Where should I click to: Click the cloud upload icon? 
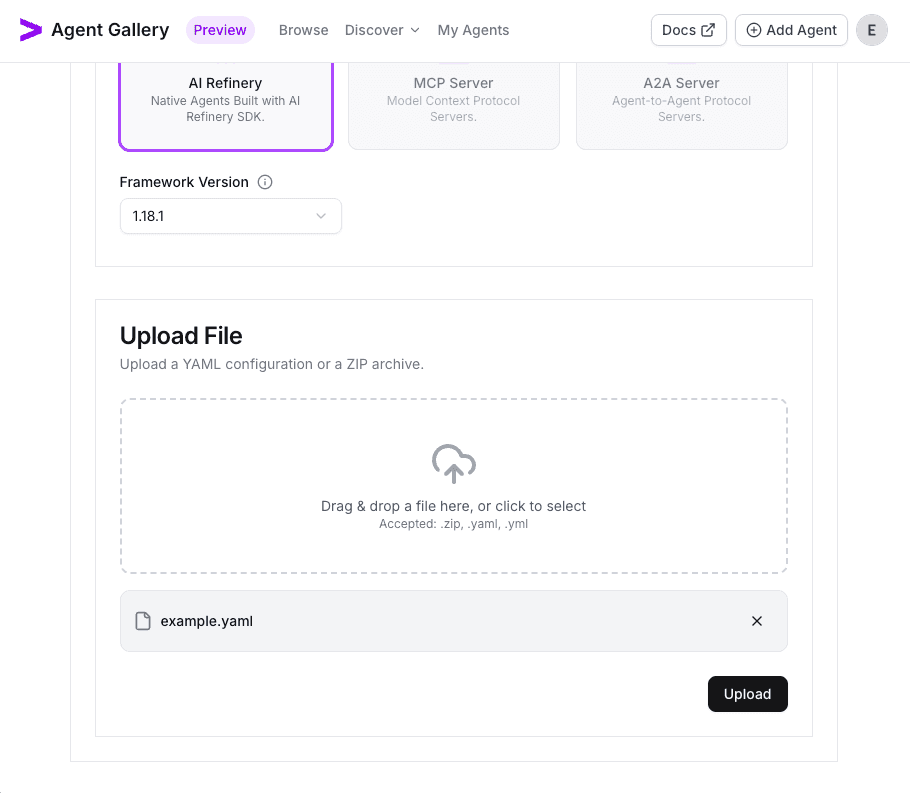pos(453,463)
